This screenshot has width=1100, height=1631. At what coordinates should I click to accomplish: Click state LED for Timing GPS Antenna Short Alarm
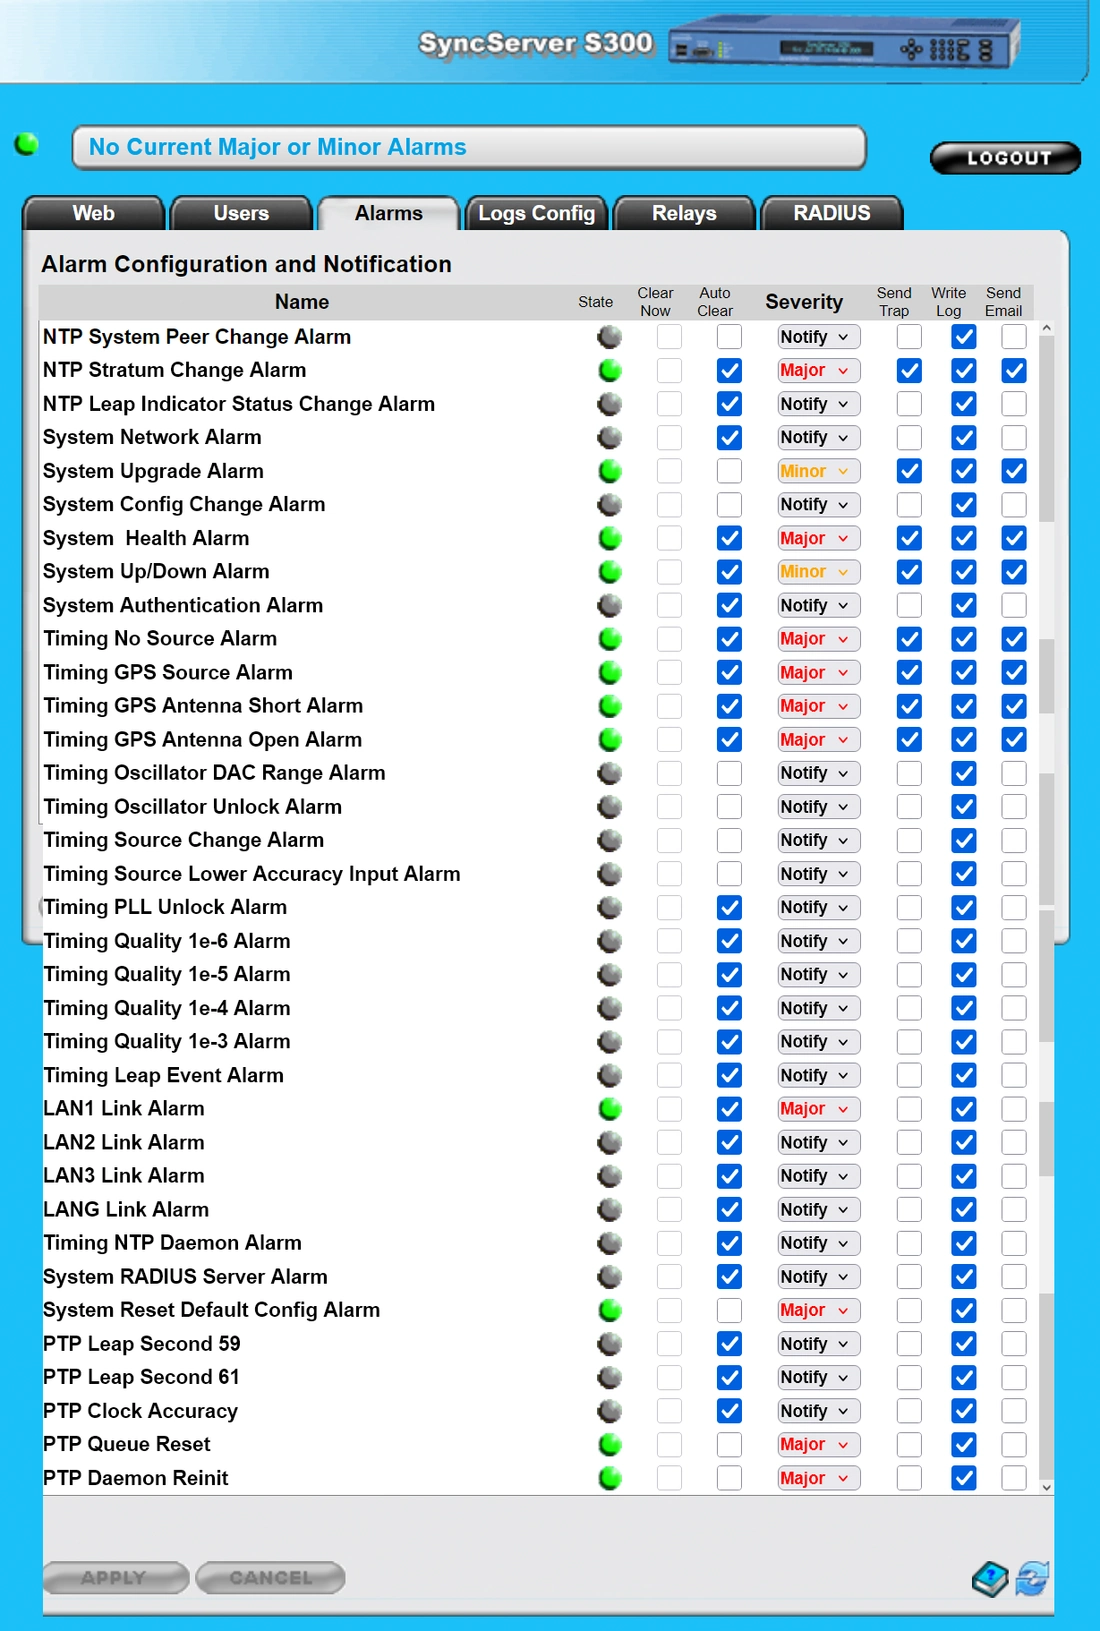coord(610,706)
